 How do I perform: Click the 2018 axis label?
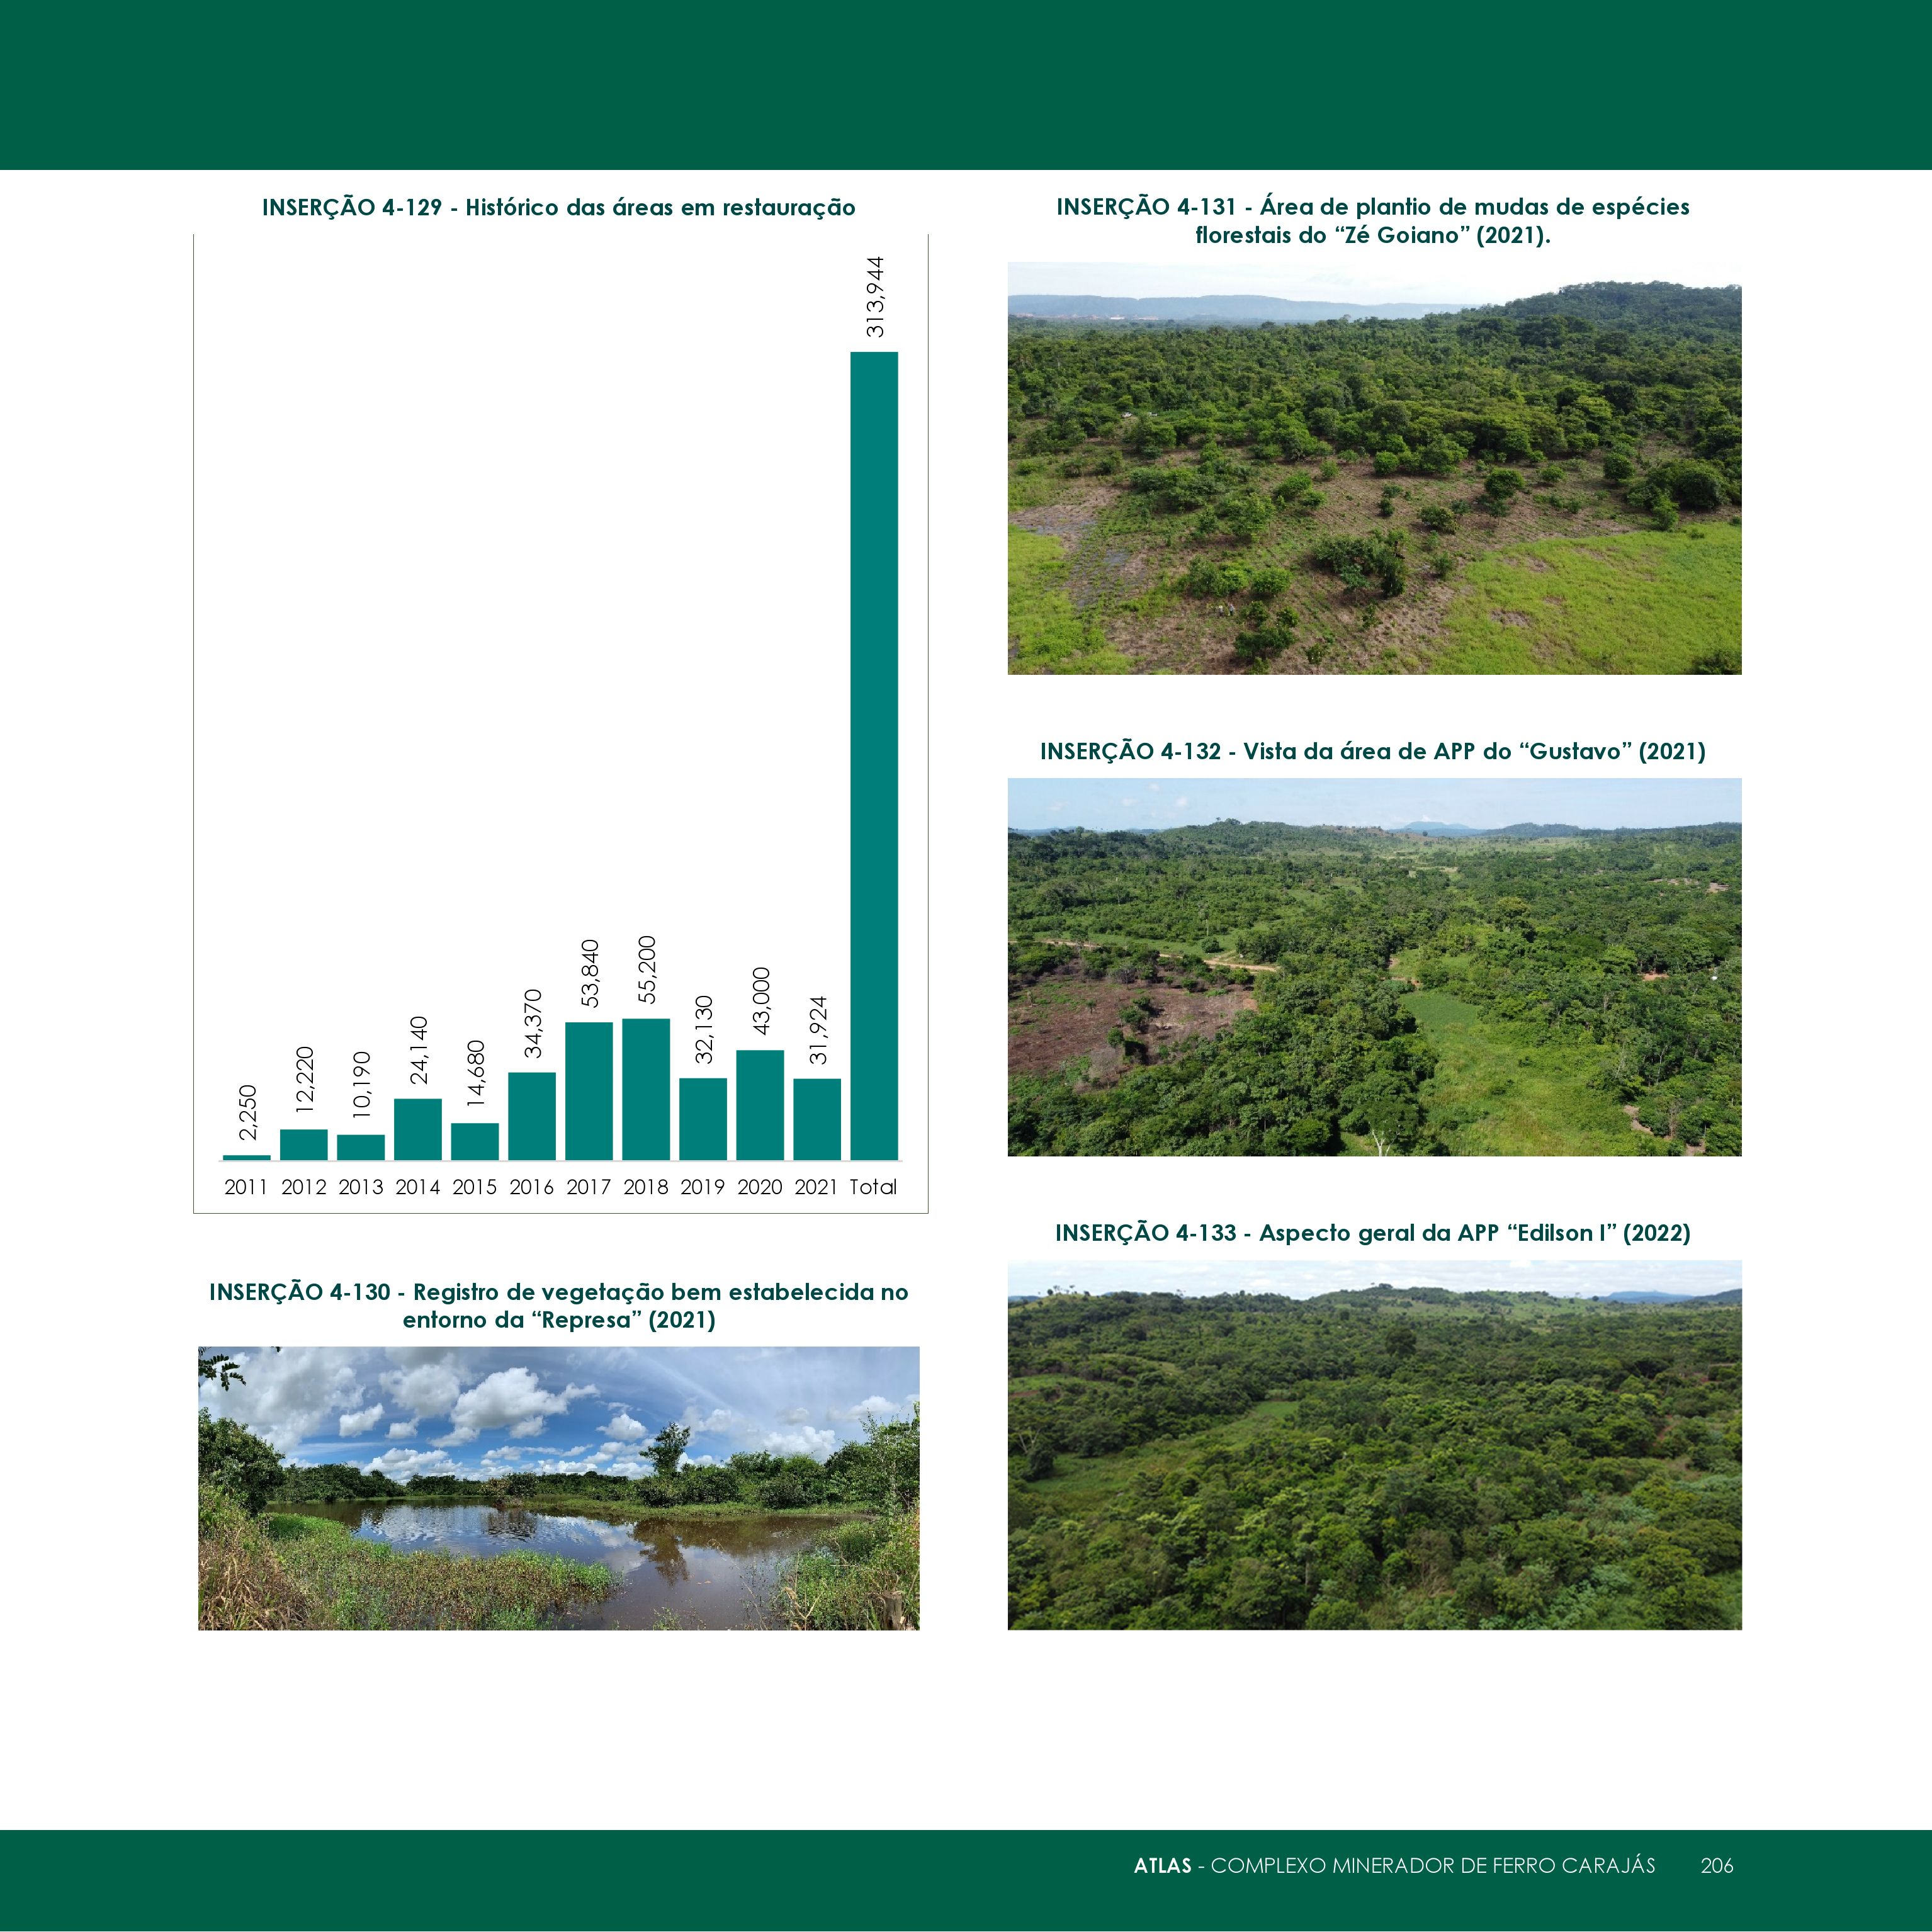click(x=646, y=1187)
